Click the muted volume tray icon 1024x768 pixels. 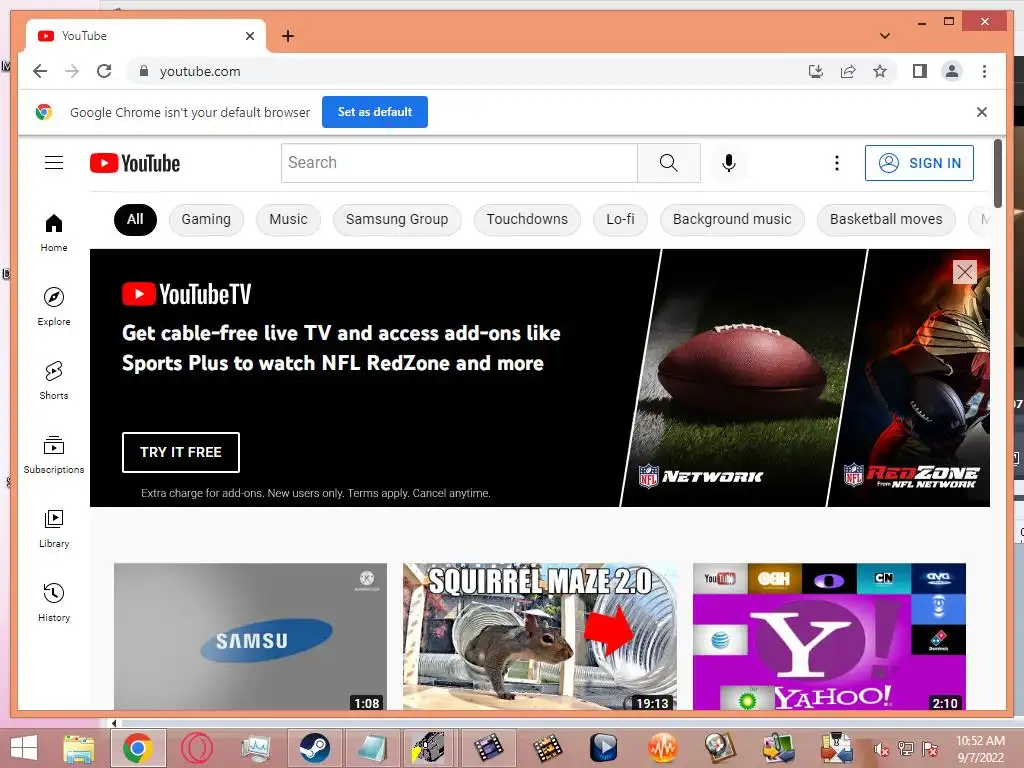point(881,749)
